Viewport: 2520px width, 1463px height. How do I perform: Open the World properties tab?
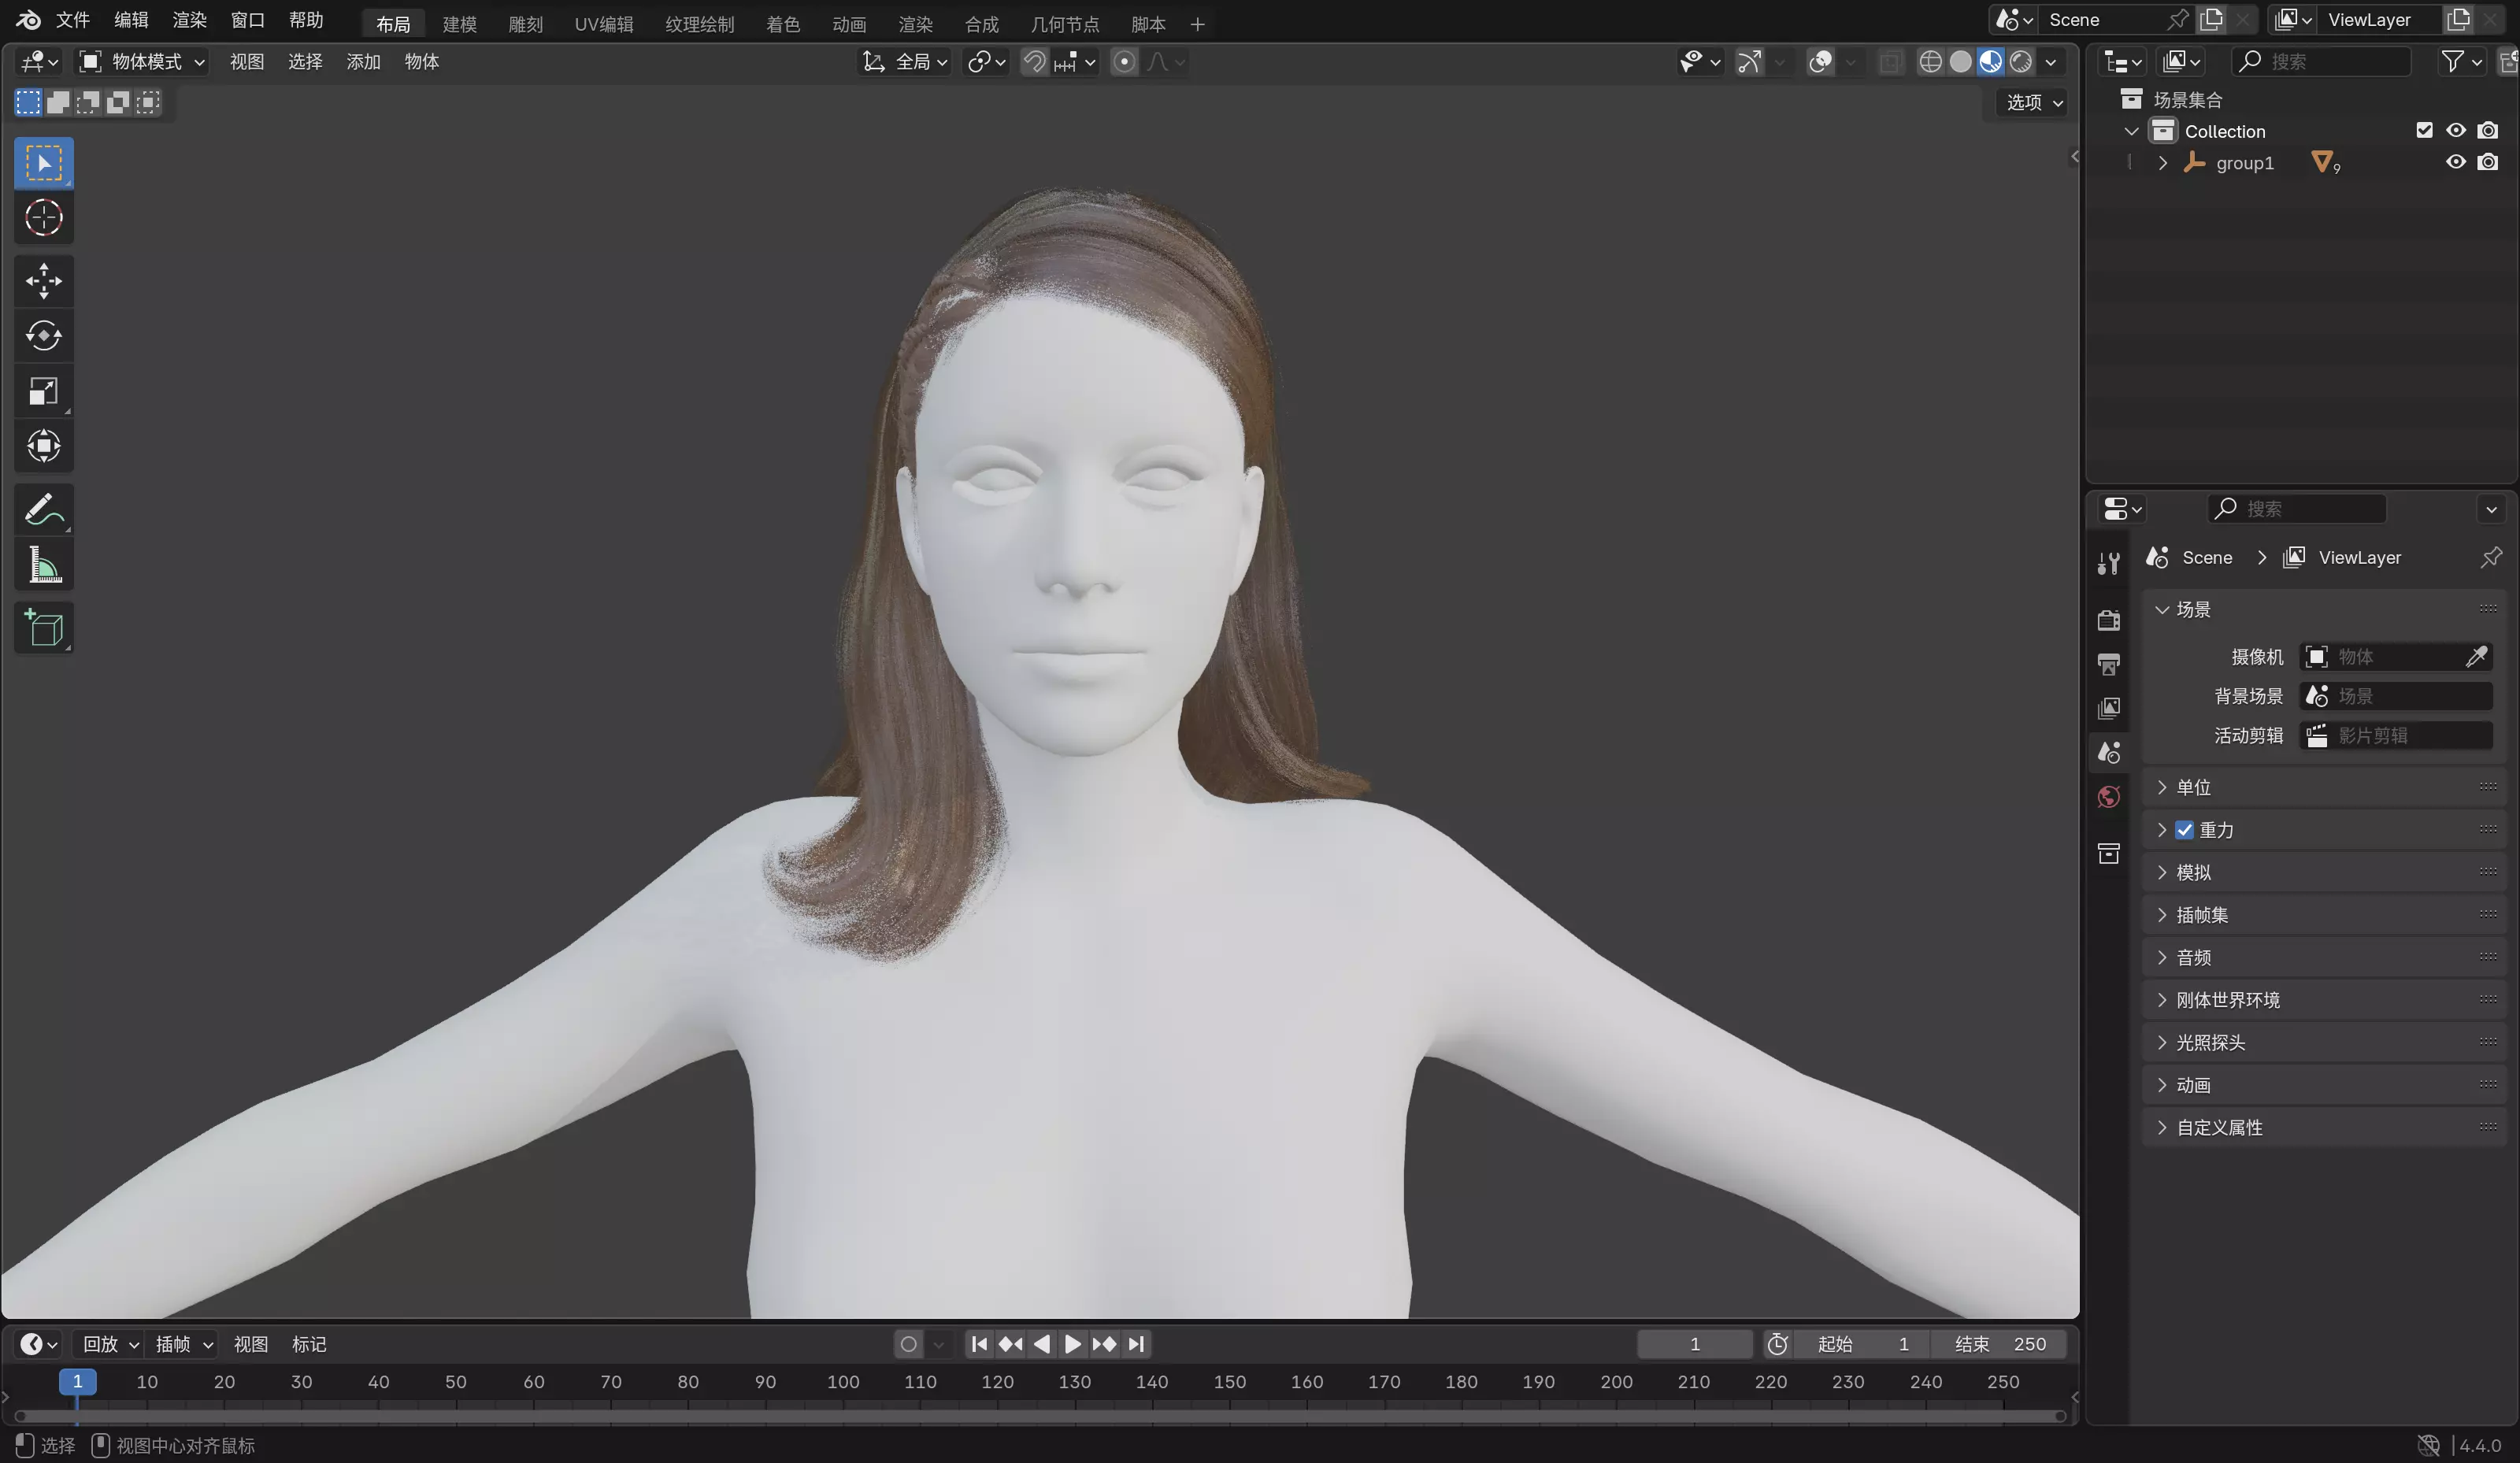(x=2109, y=797)
